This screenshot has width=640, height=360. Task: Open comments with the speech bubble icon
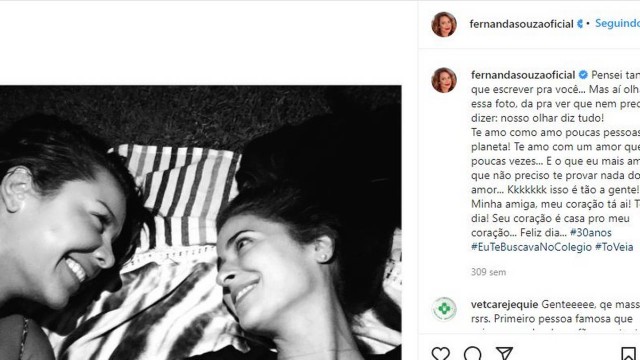(473, 353)
